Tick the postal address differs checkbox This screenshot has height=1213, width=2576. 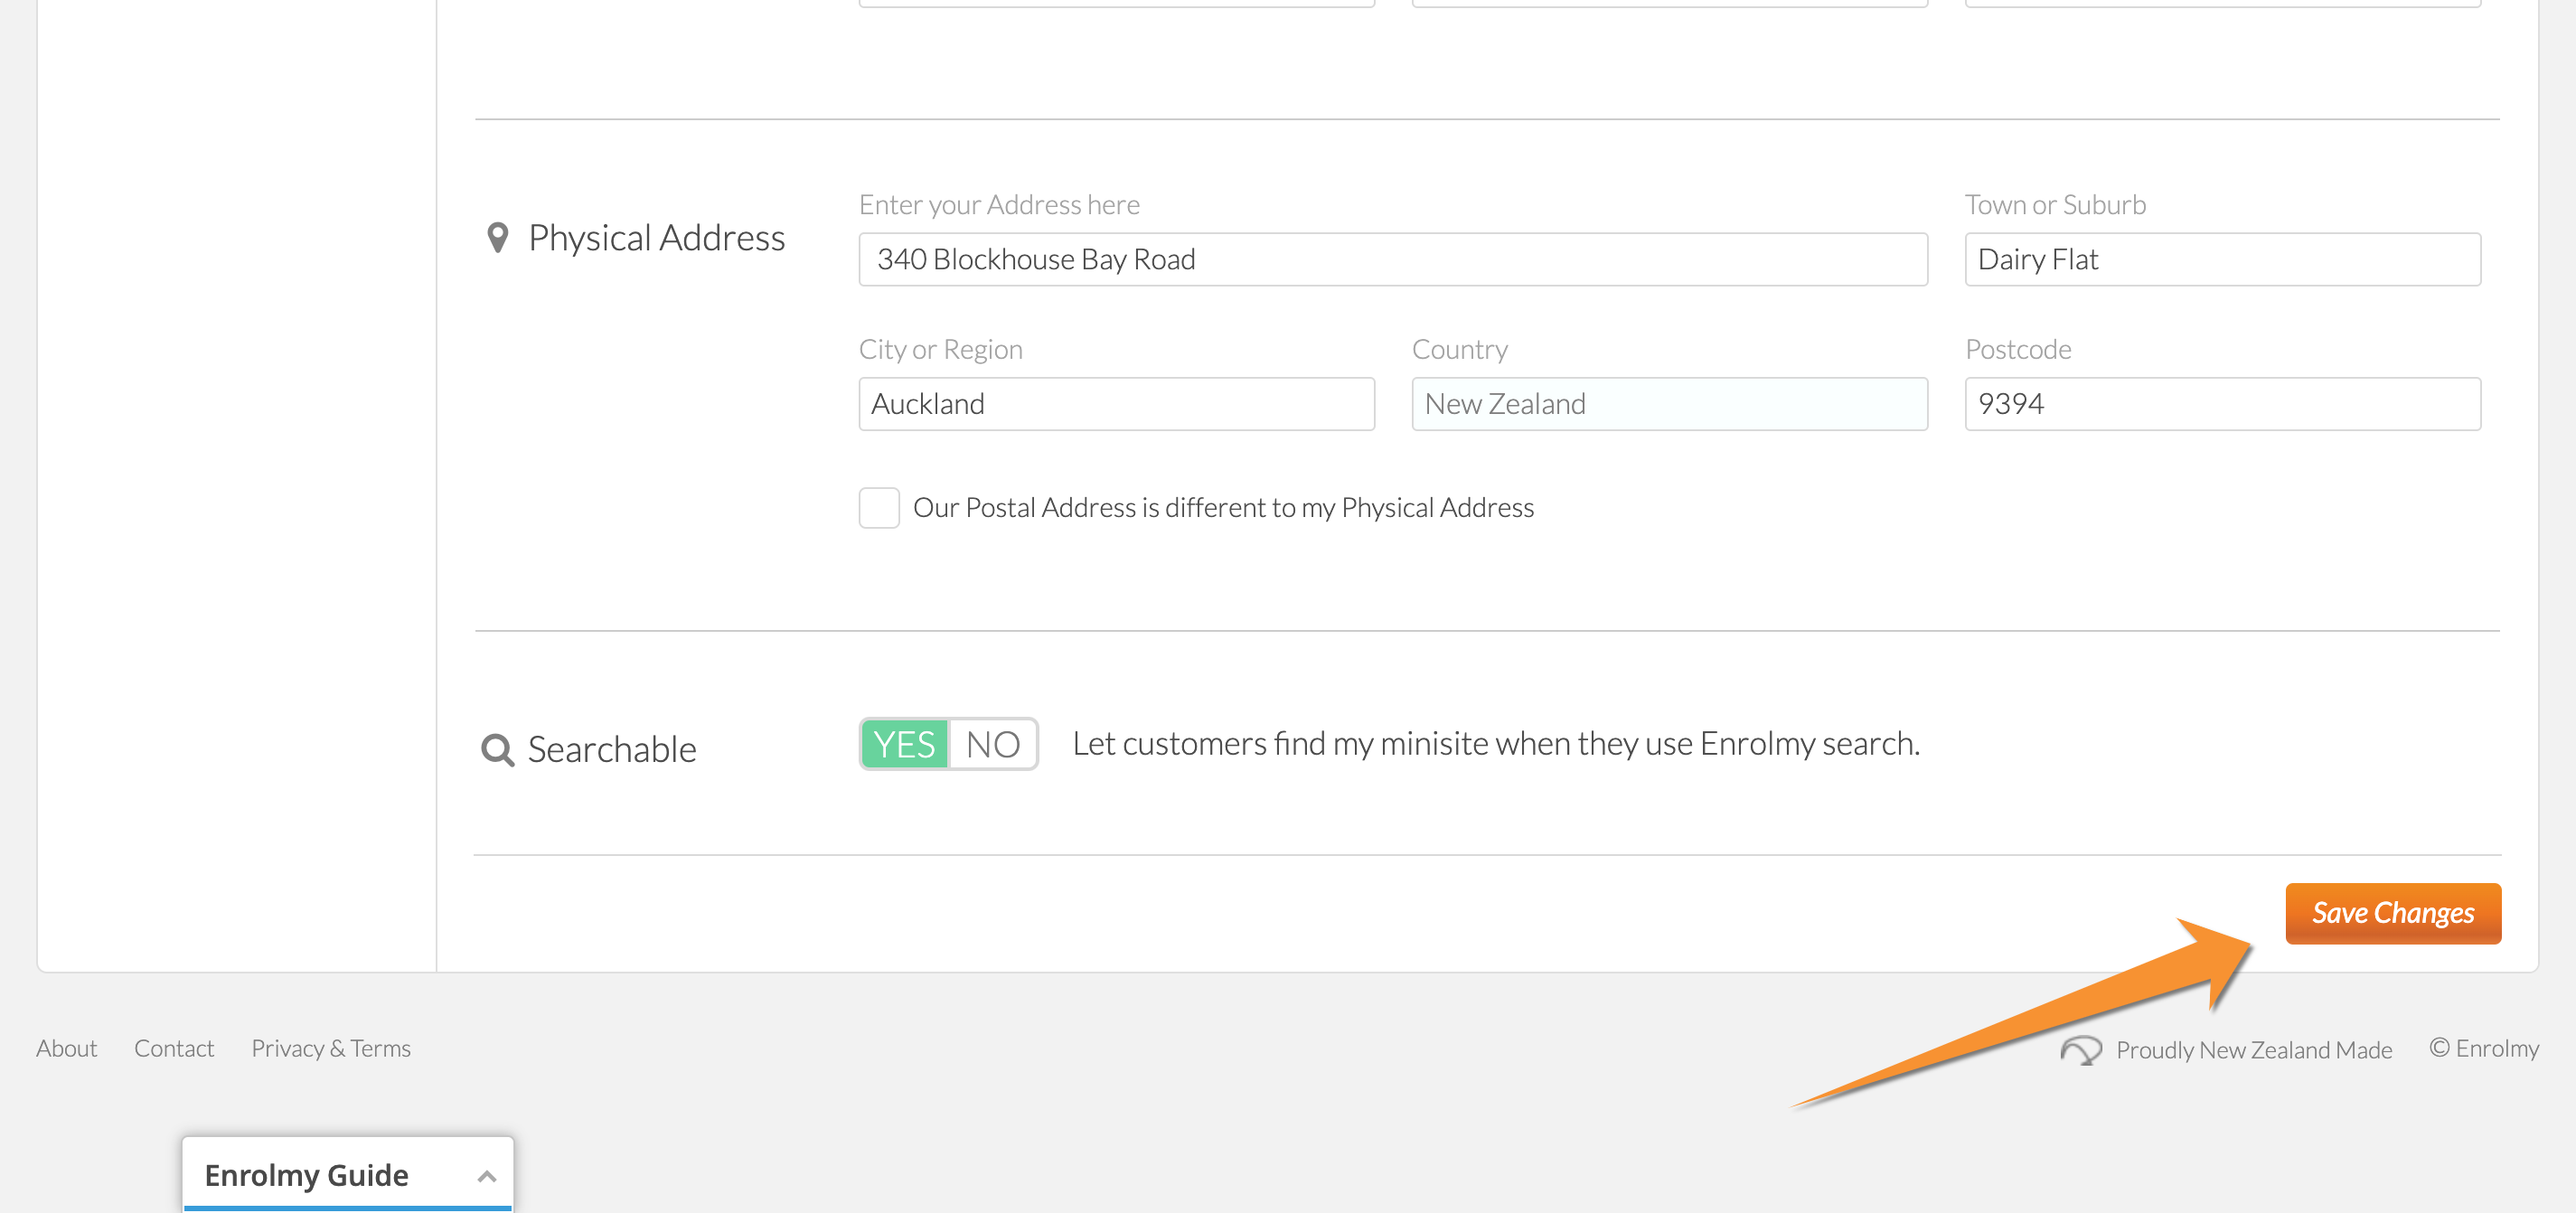pos(879,508)
